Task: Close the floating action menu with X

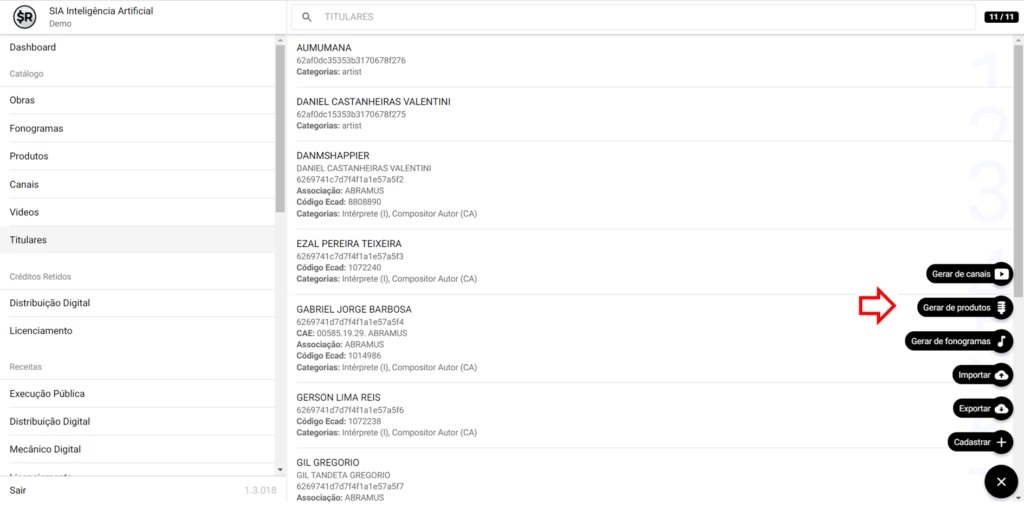Action: [x=1001, y=482]
